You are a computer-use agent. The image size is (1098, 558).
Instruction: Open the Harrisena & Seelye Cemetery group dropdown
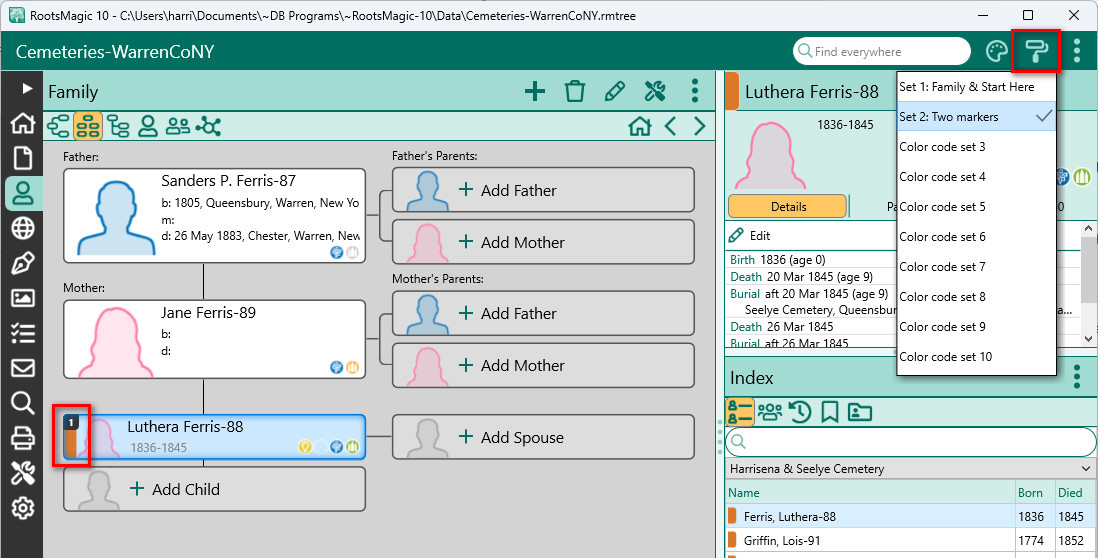(910, 468)
